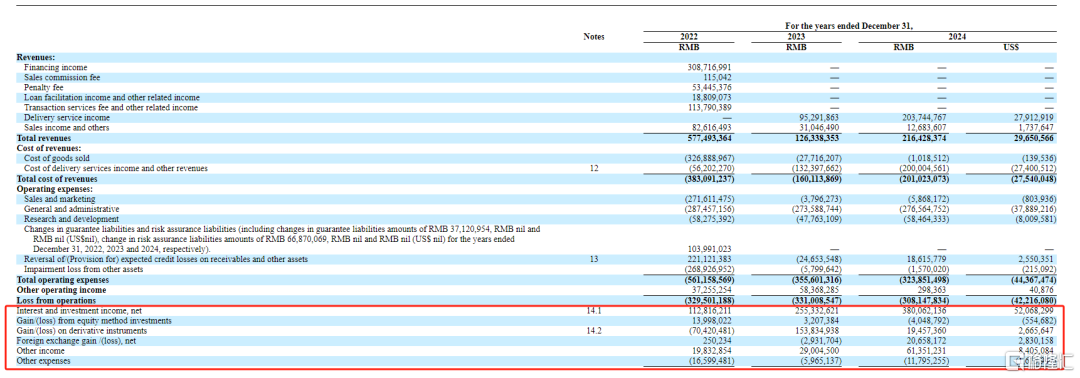
Task: Click the "2024" year column header
Action: point(956,36)
